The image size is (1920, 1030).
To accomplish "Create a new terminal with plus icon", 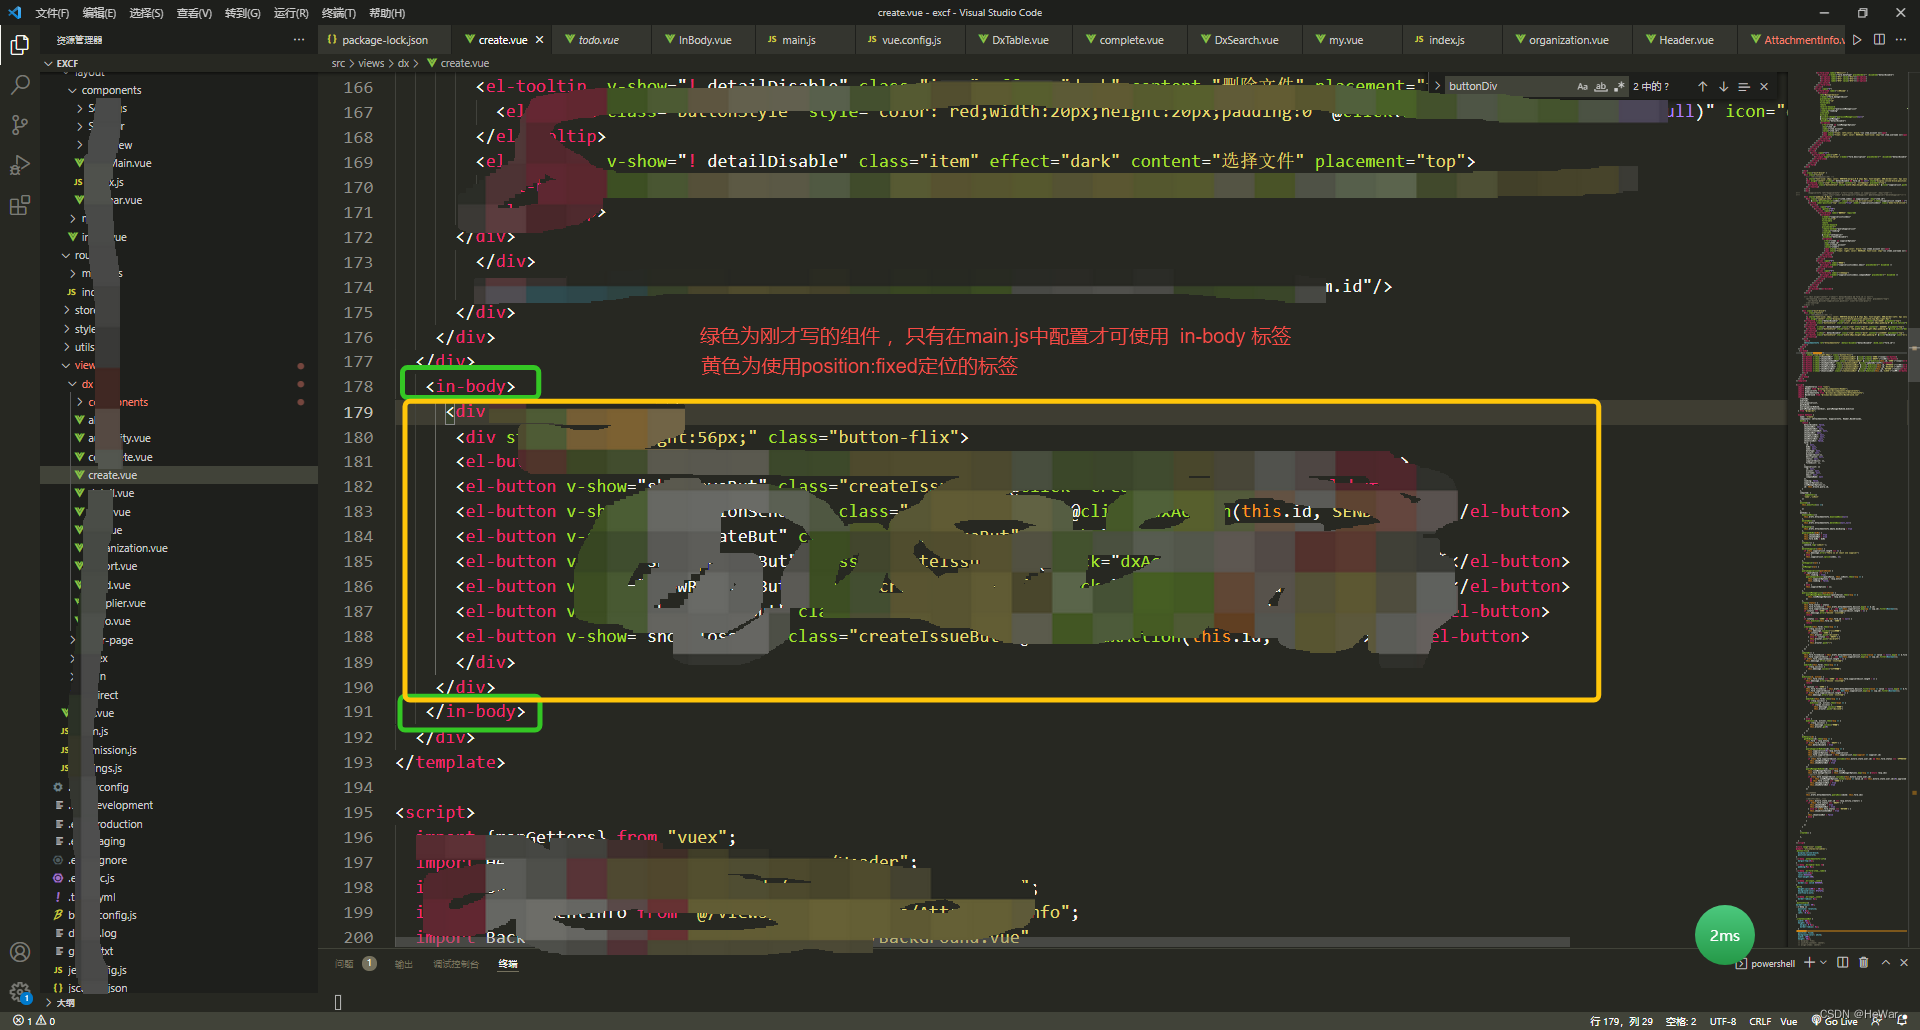I will (x=1809, y=962).
